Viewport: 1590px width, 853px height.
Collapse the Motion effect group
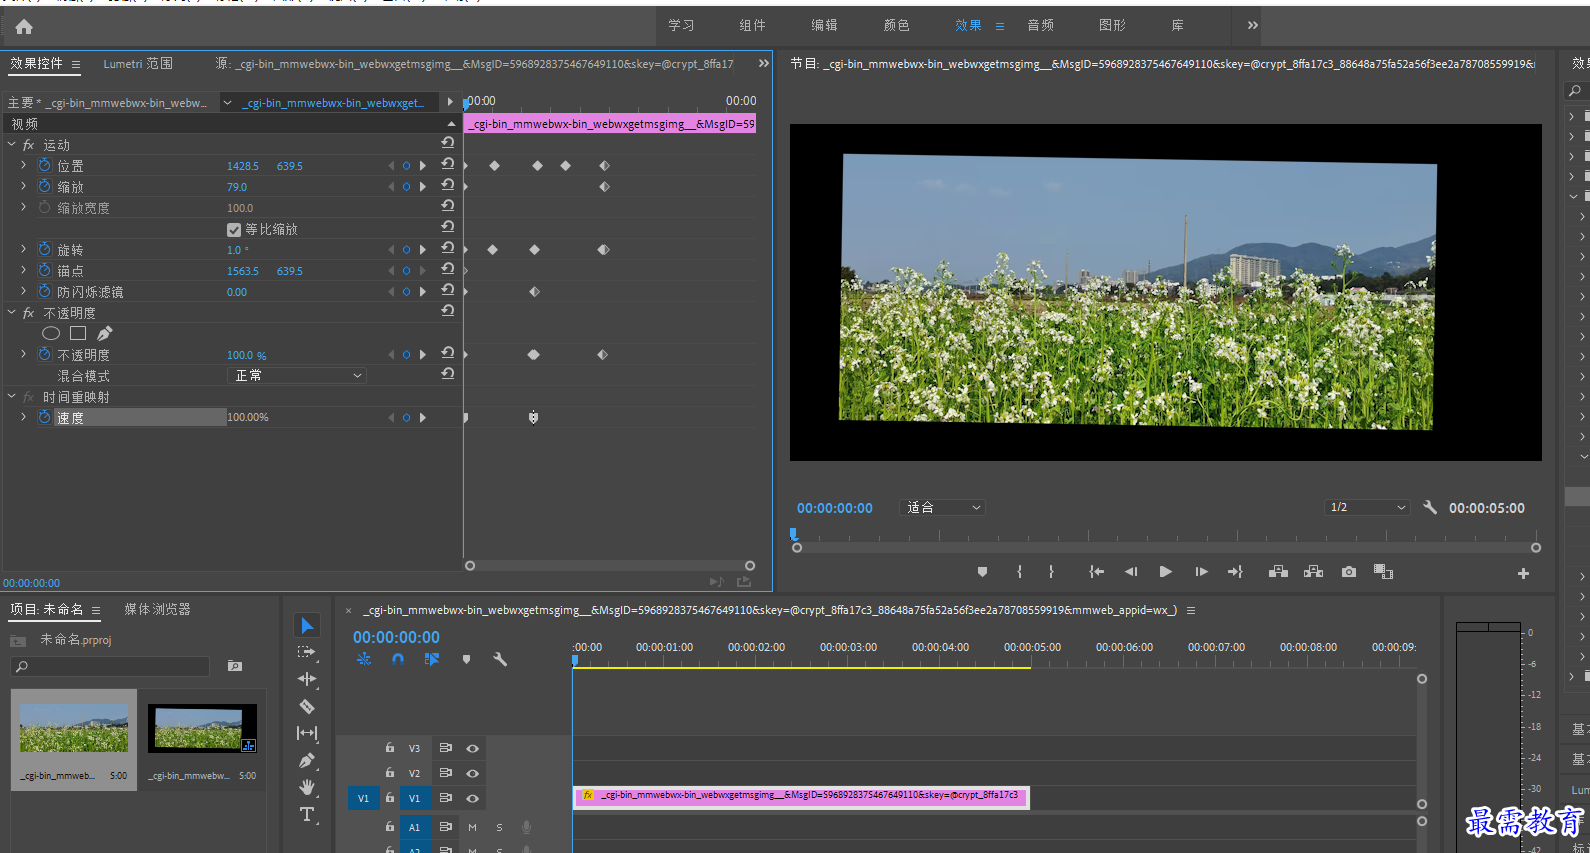12,144
